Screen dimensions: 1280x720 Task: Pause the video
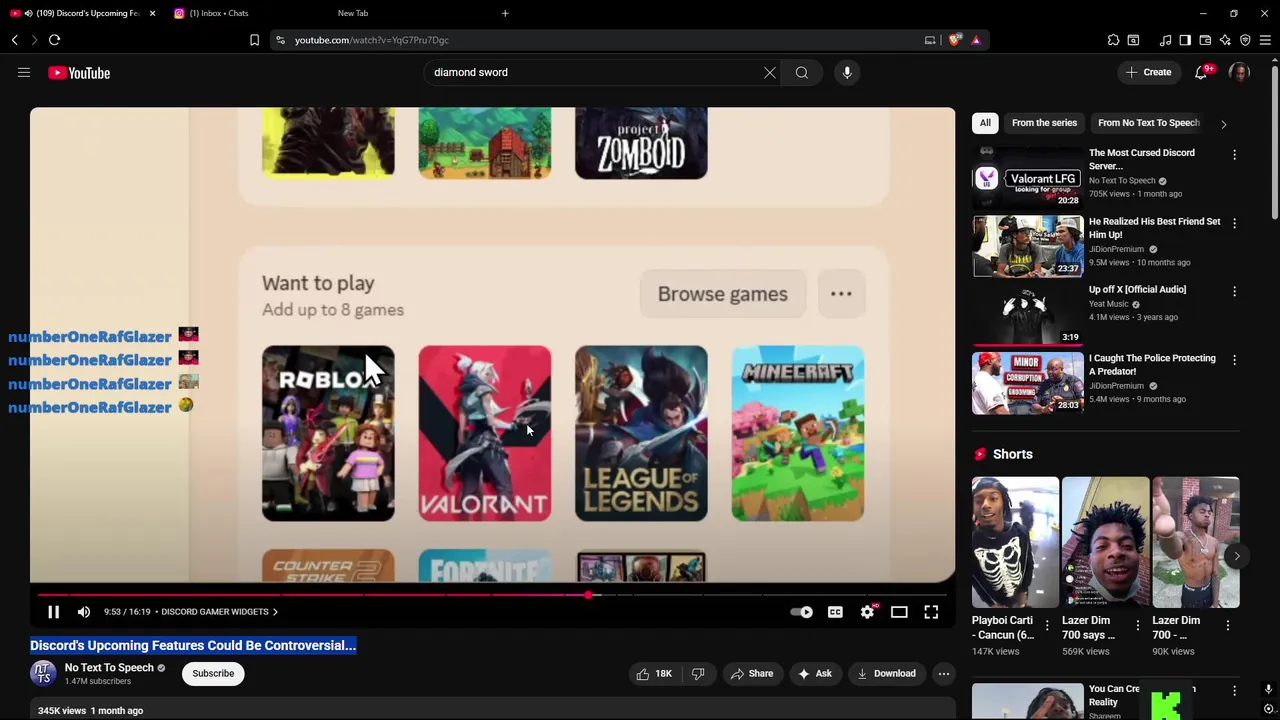click(x=54, y=612)
